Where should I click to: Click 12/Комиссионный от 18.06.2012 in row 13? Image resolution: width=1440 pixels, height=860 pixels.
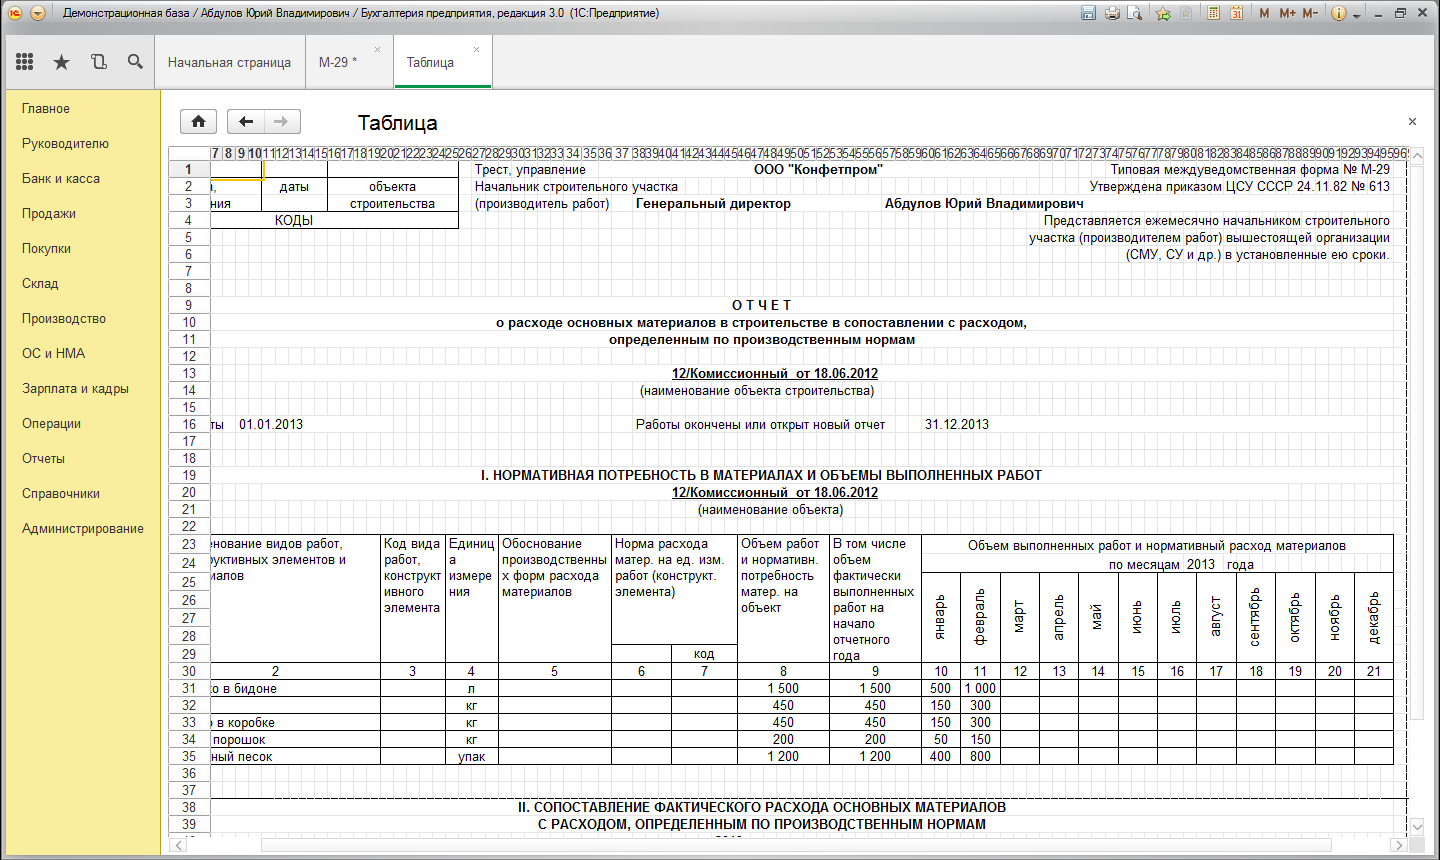(775, 373)
